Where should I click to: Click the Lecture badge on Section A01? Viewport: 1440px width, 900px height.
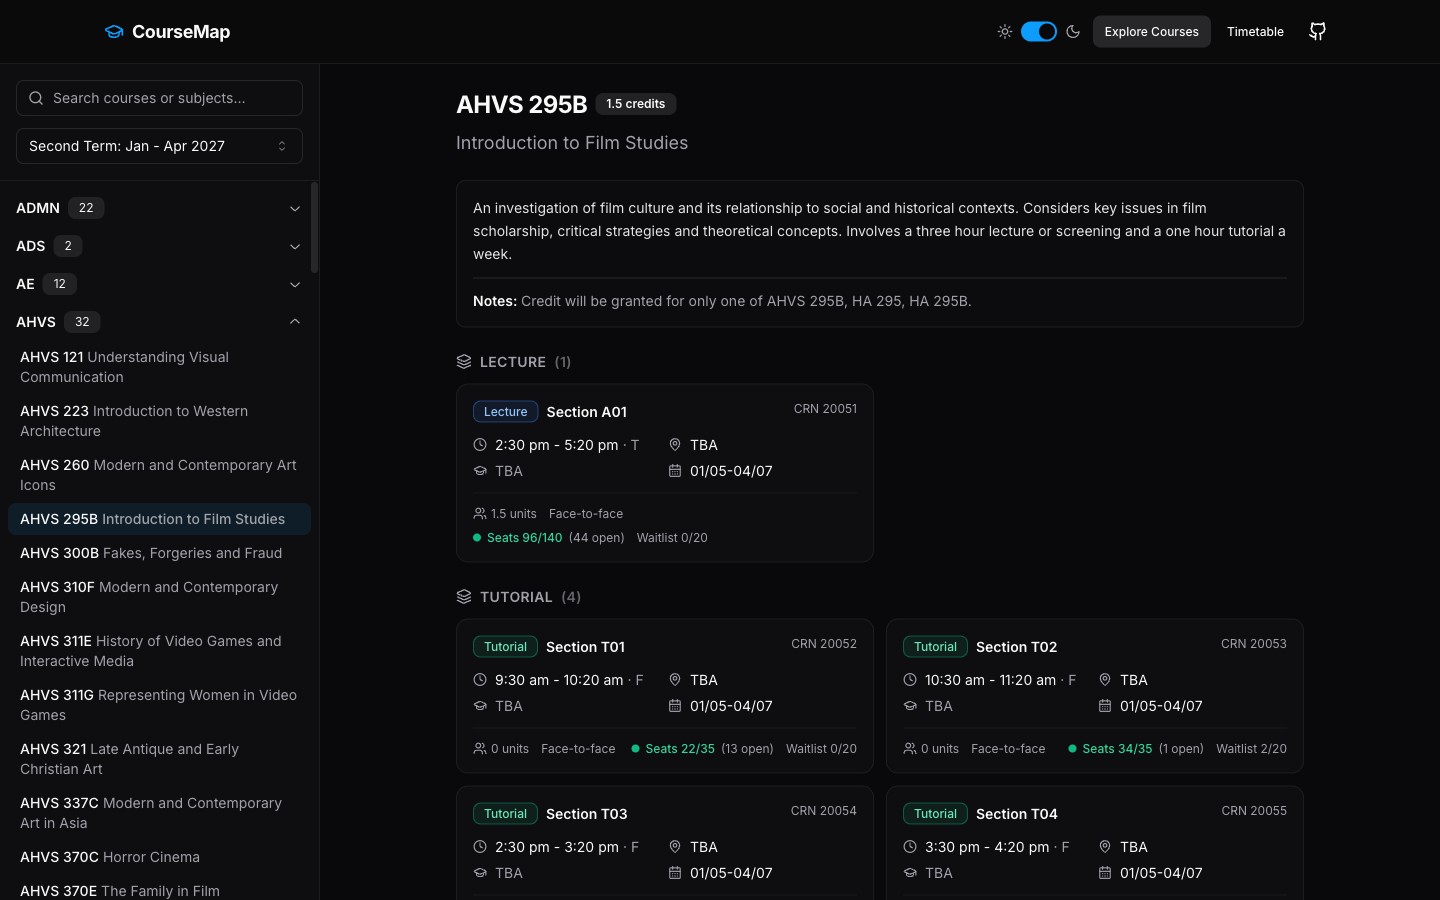(x=506, y=412)
